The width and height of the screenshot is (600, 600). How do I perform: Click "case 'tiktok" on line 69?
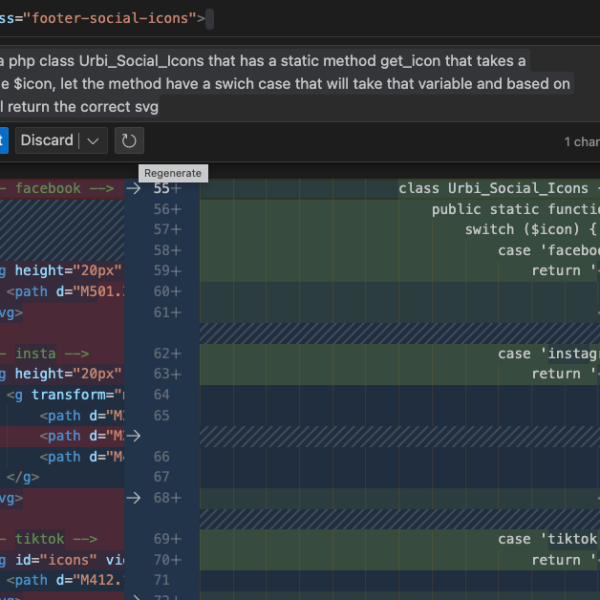pos(548,539)
